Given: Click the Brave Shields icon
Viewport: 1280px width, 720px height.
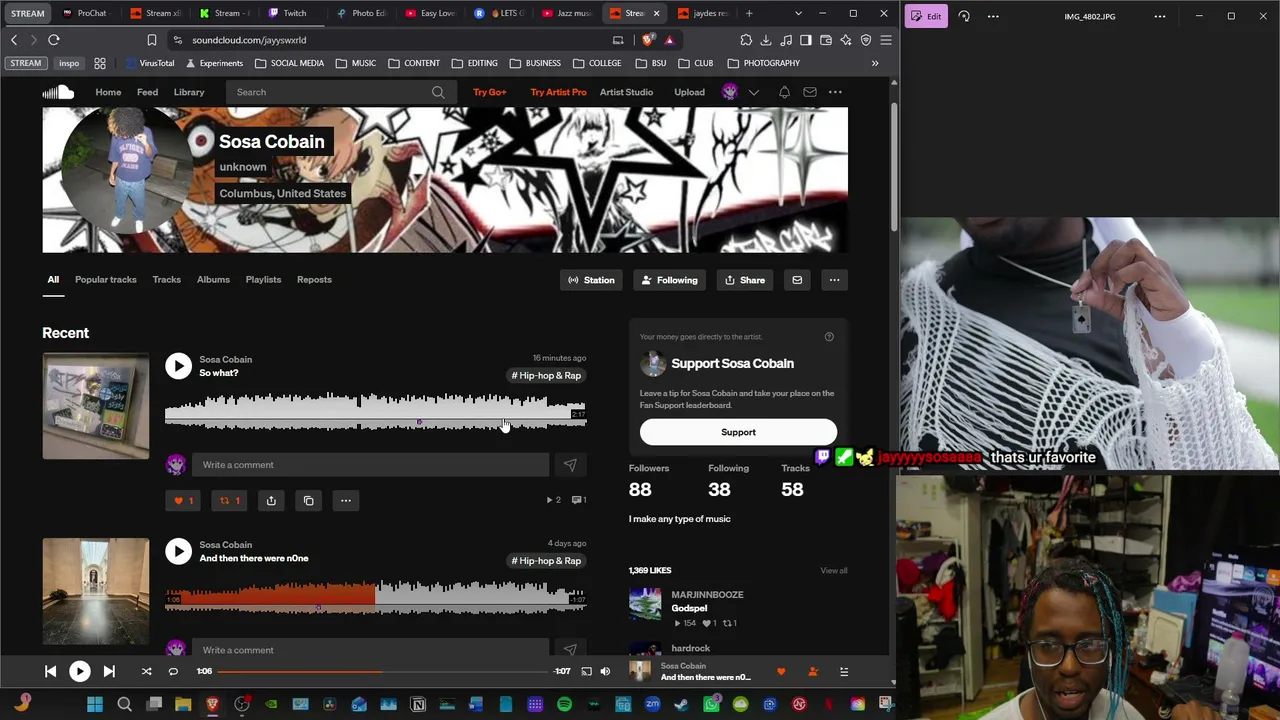Looking at the screenshot, I should pos(648,40).
